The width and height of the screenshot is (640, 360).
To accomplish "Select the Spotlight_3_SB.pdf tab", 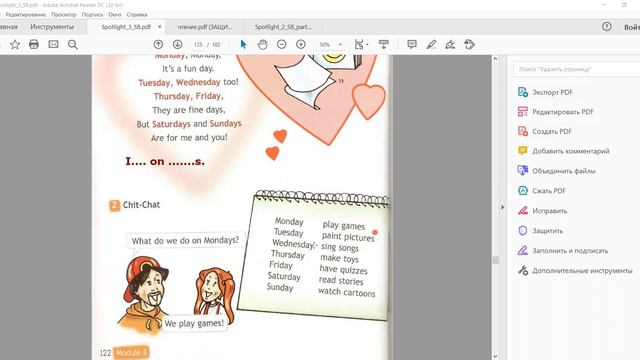I will pyautogui.click(x=126, y=27).
